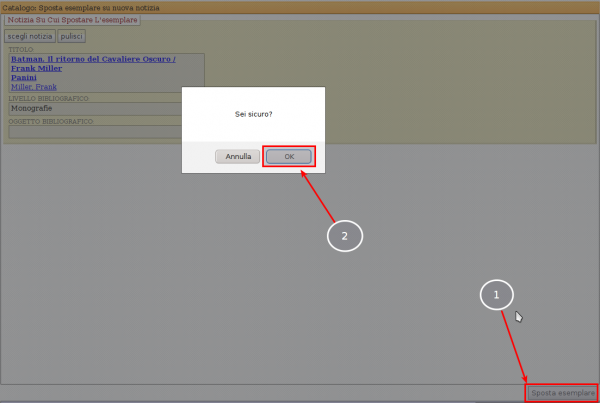Image resolution: width=600 pixels, height=403 pixels.
Task: Click the 'Sposta esemplare' button
Action: pyautogui.click(x=562, y=393)
